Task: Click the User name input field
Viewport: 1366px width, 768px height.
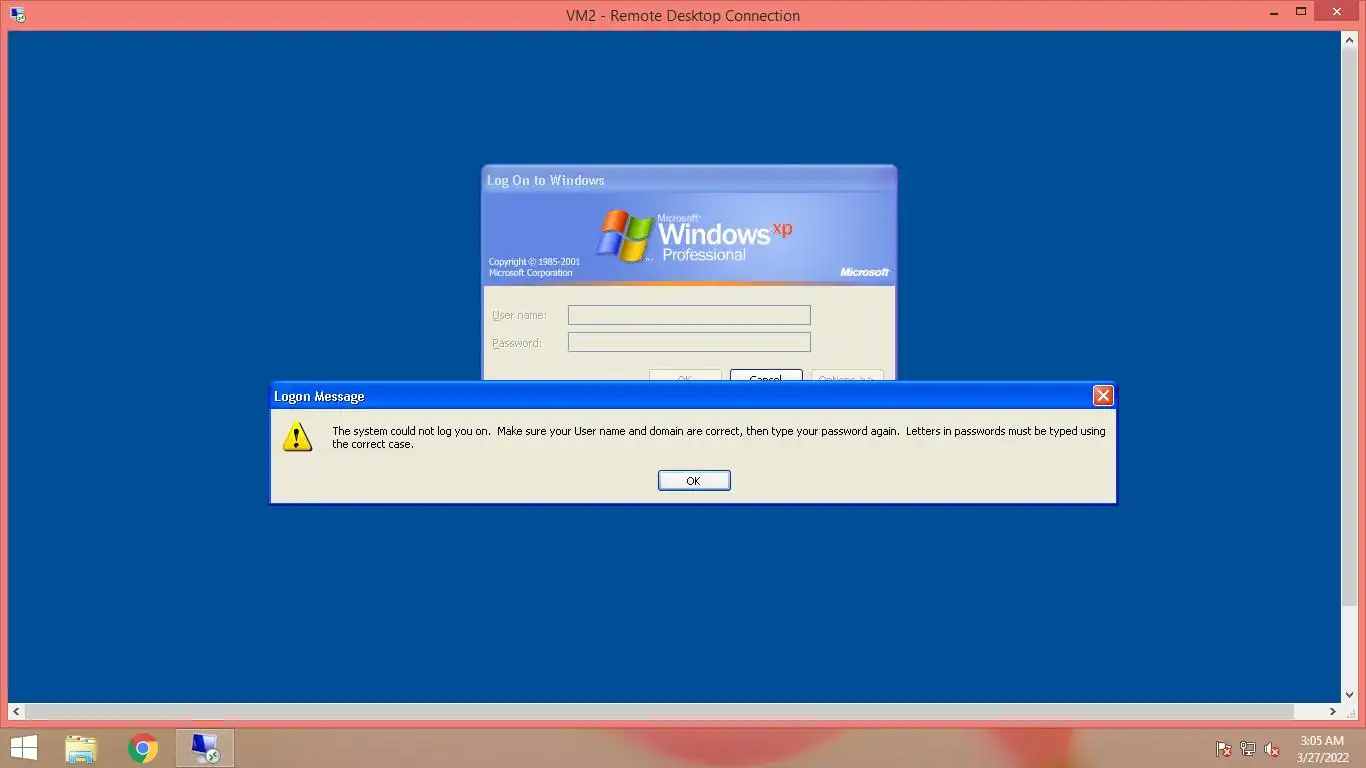Action: [689, 315]
